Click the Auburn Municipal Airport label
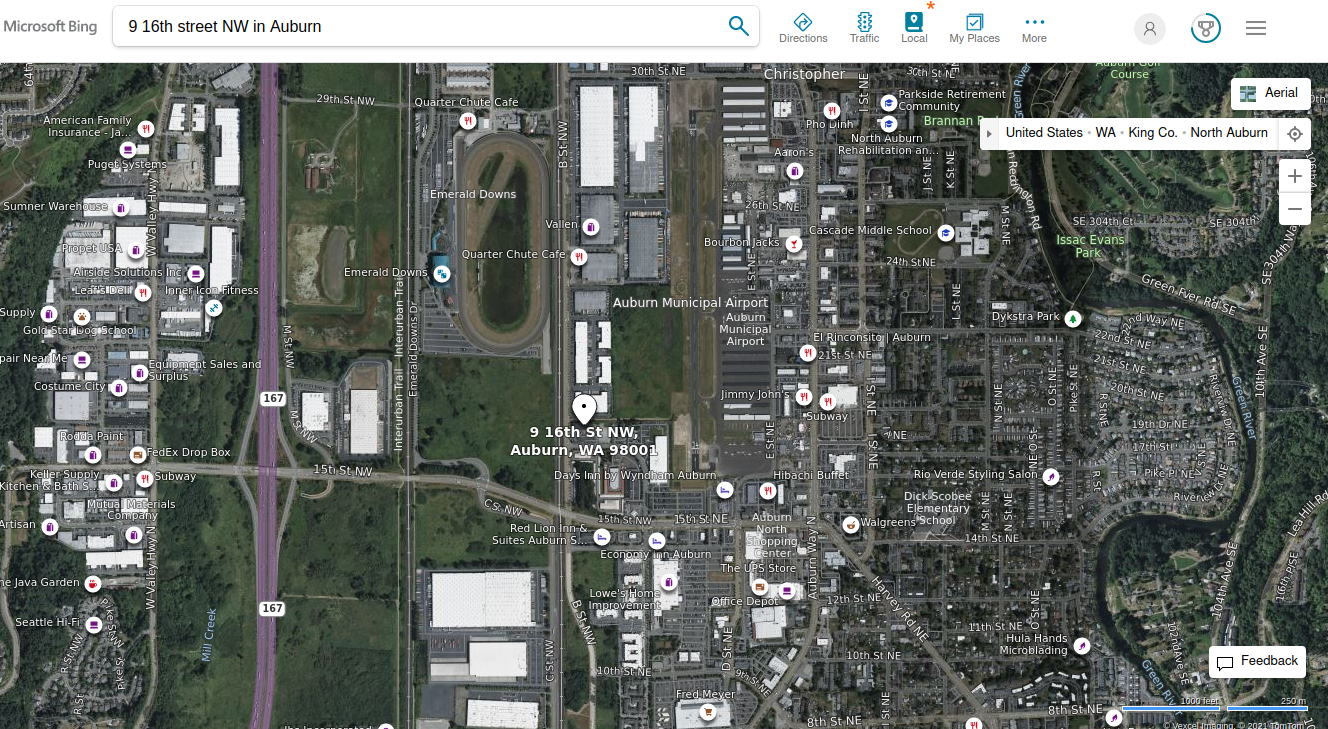The height and width of the screenshot is (729, 1328). [690, 303]
